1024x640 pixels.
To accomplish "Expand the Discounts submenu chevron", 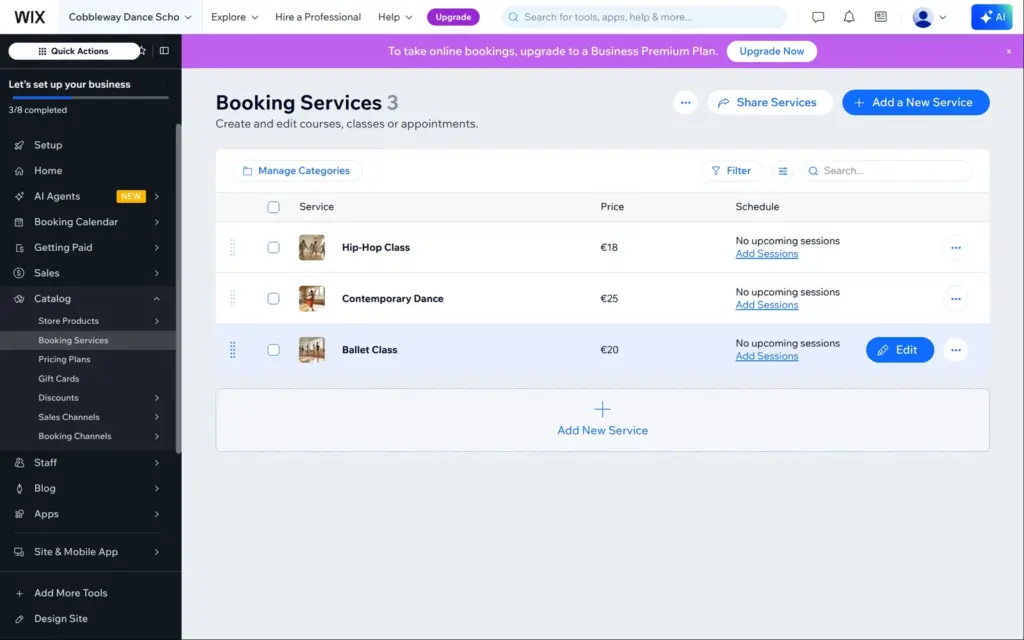I will click(x=157, y=398).
